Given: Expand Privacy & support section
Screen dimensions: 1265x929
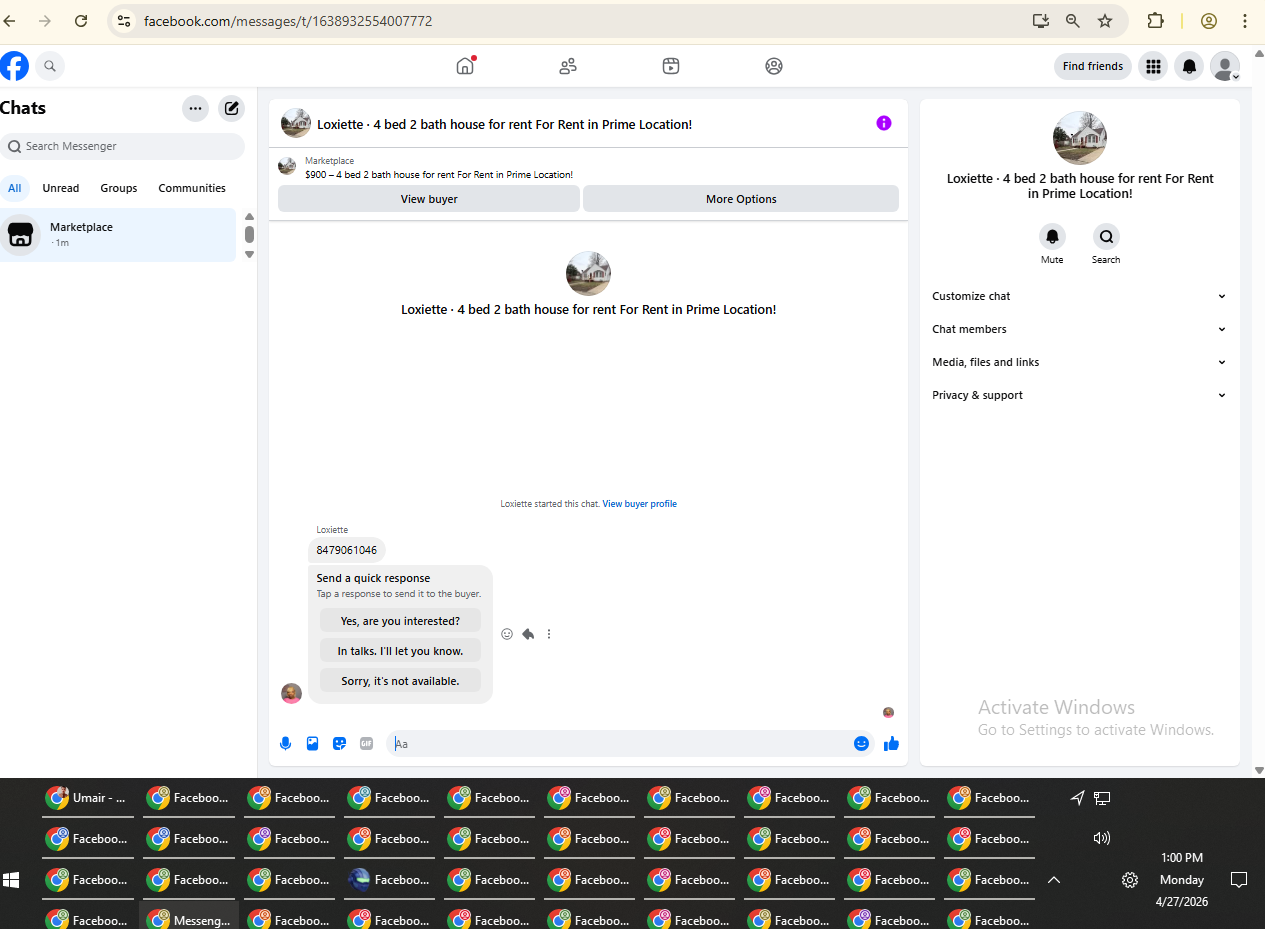Looking at the screenshot, I should [x=1079, y=395].
